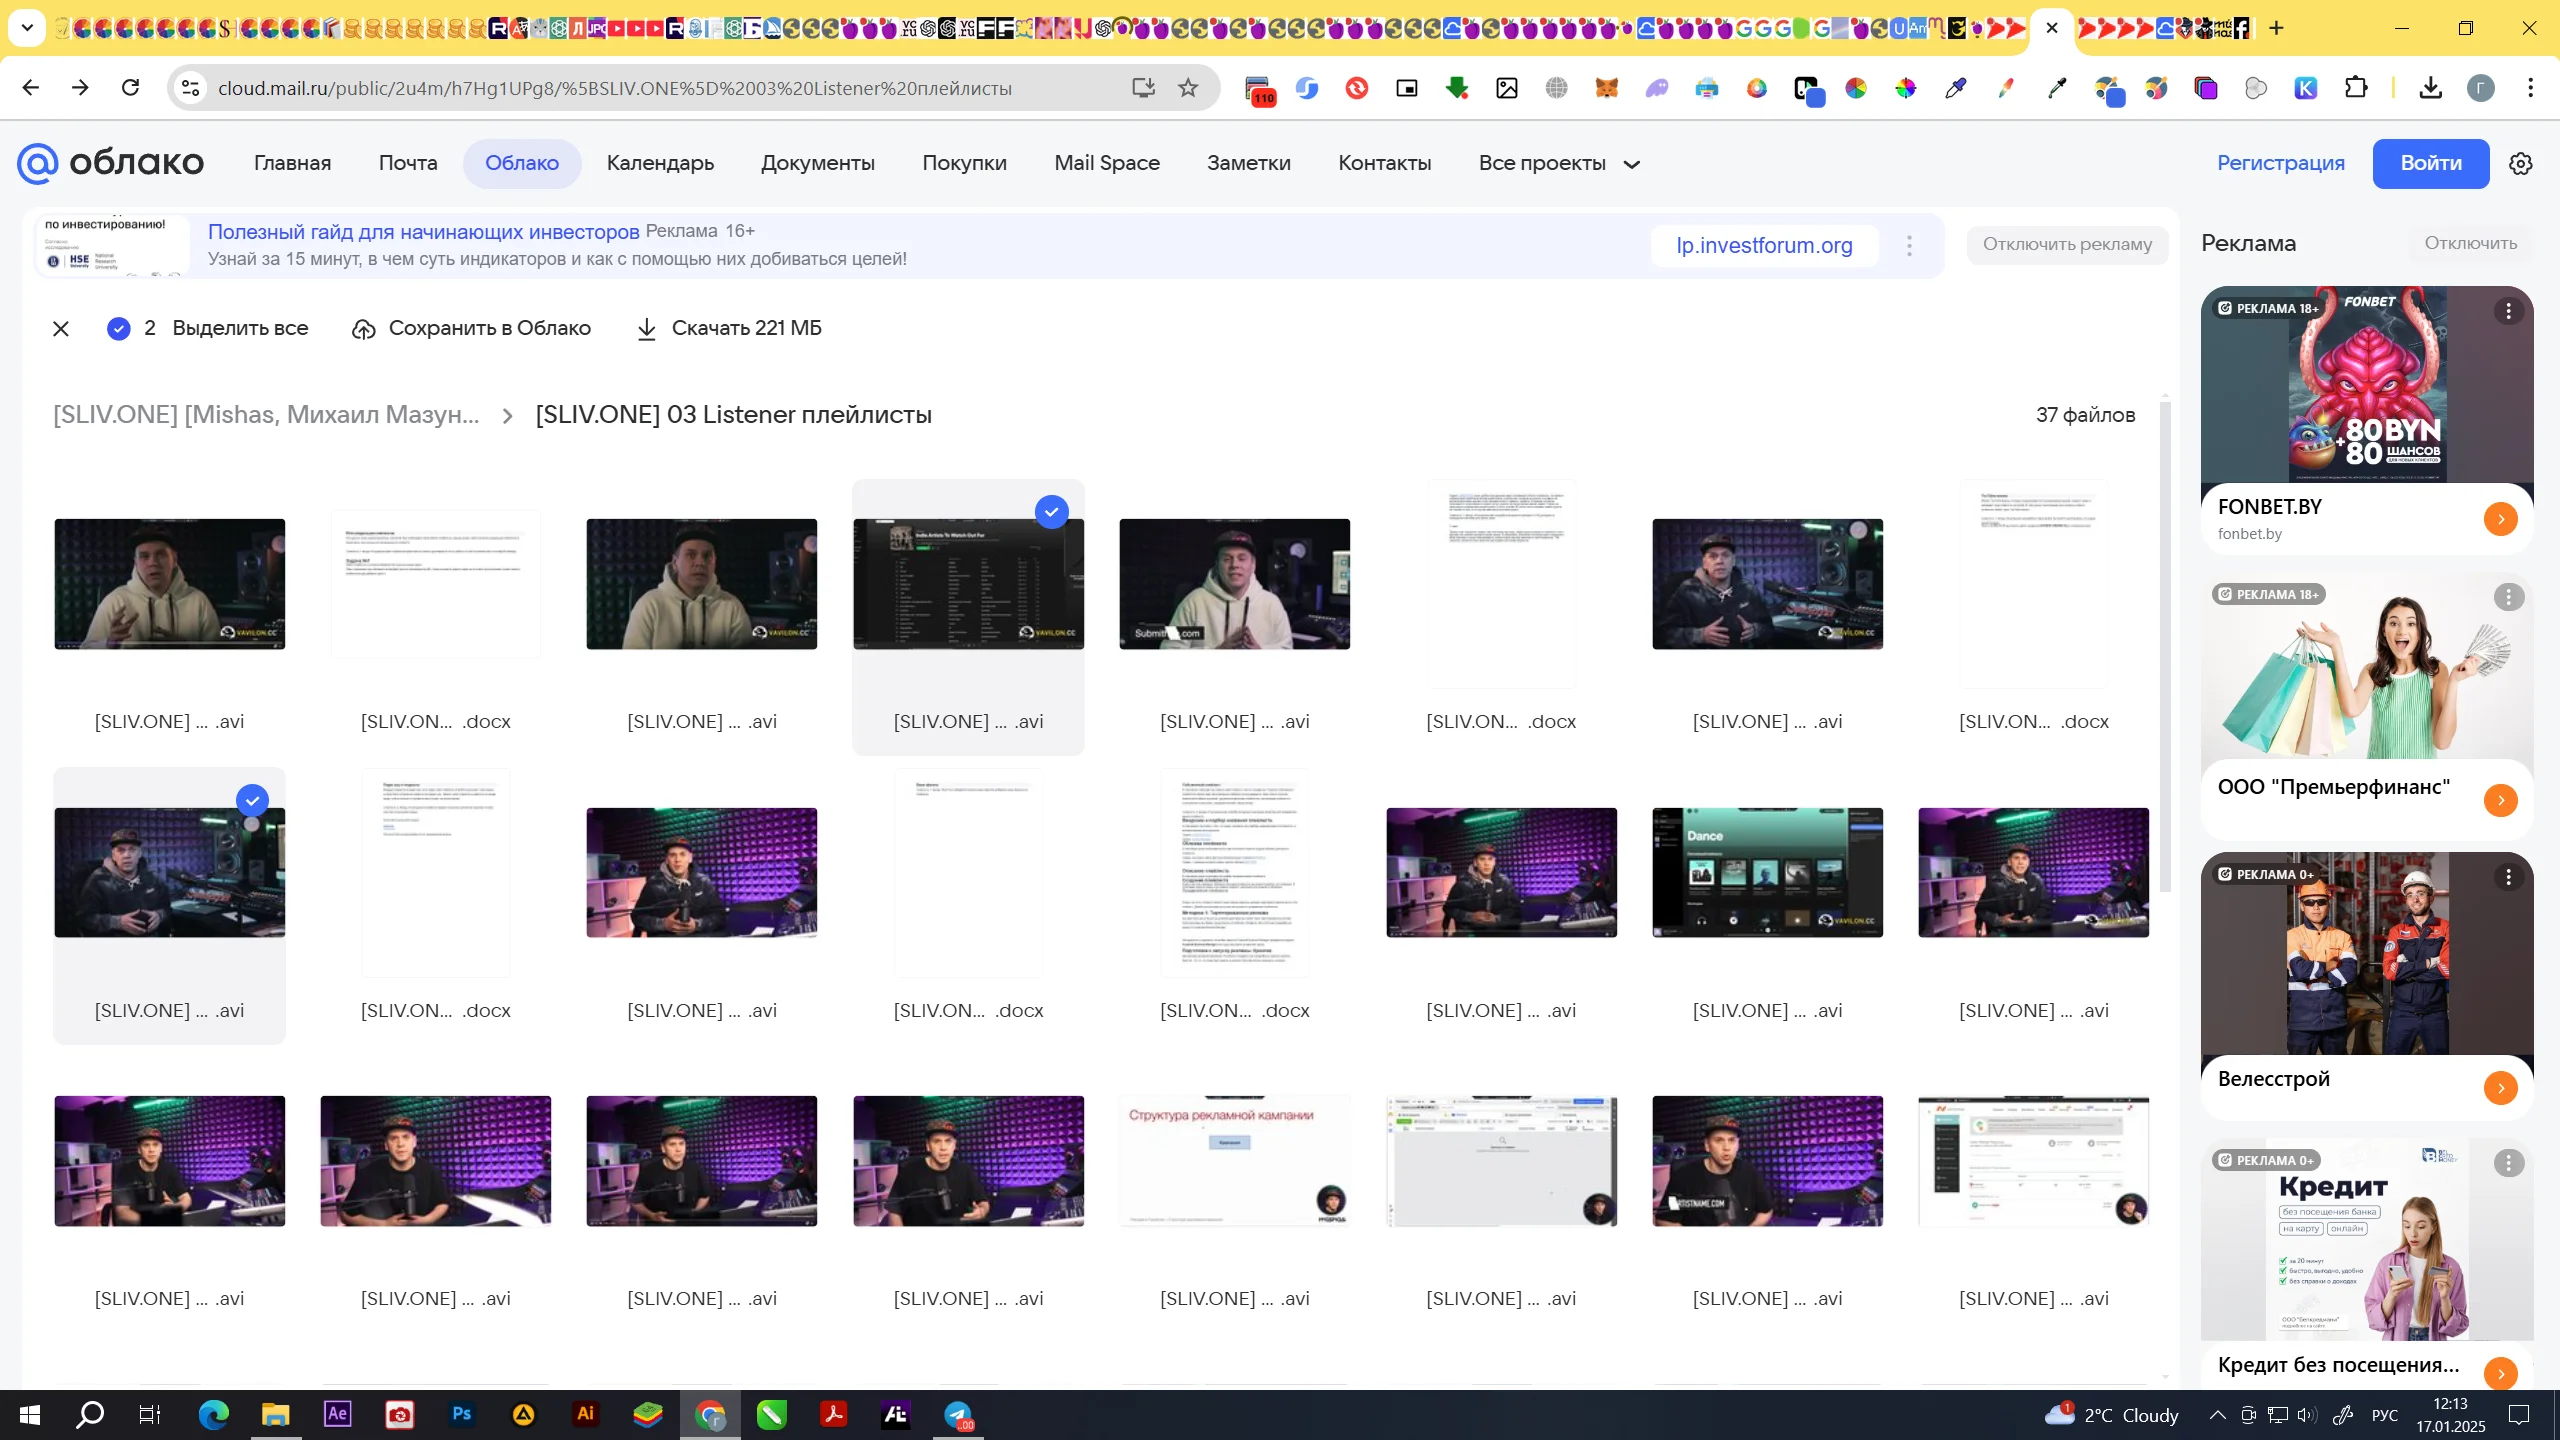The width and height of the screenshot is (2560, 1440).
Task: Expand the Все проекты dropdown
Action: click(x=1560, y=164)
